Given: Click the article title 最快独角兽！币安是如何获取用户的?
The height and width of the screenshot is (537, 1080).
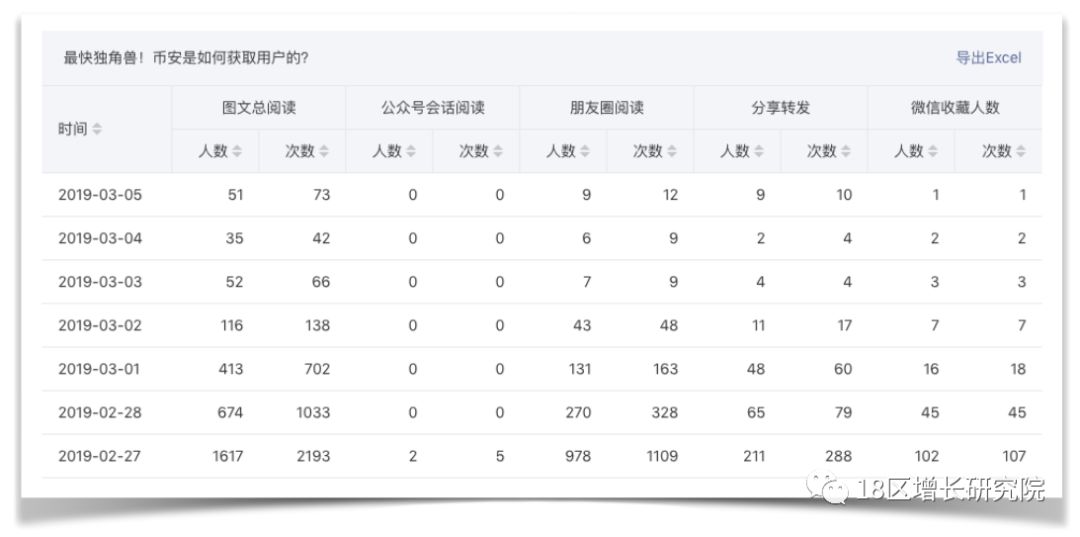Looking at the screenshot, I should 186,58.
